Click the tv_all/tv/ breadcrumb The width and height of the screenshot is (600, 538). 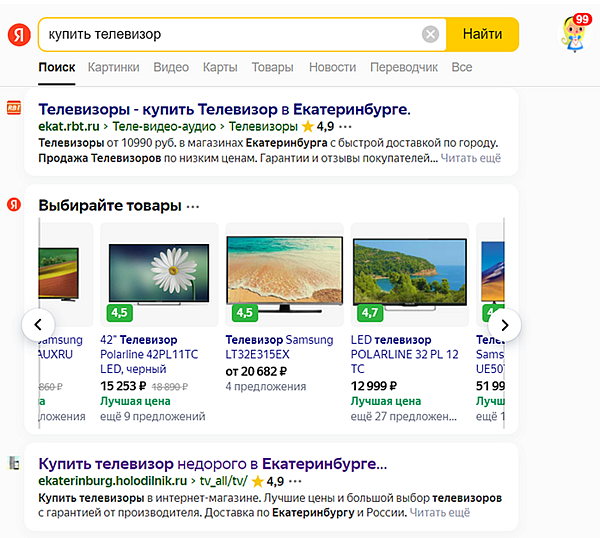(223, 481)
